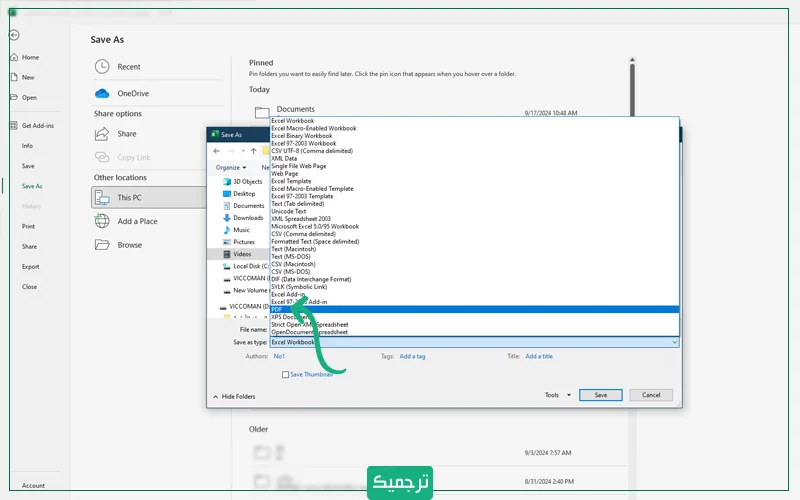Click the back arrow in the Backstage sidebar

[x=14, y=35]
